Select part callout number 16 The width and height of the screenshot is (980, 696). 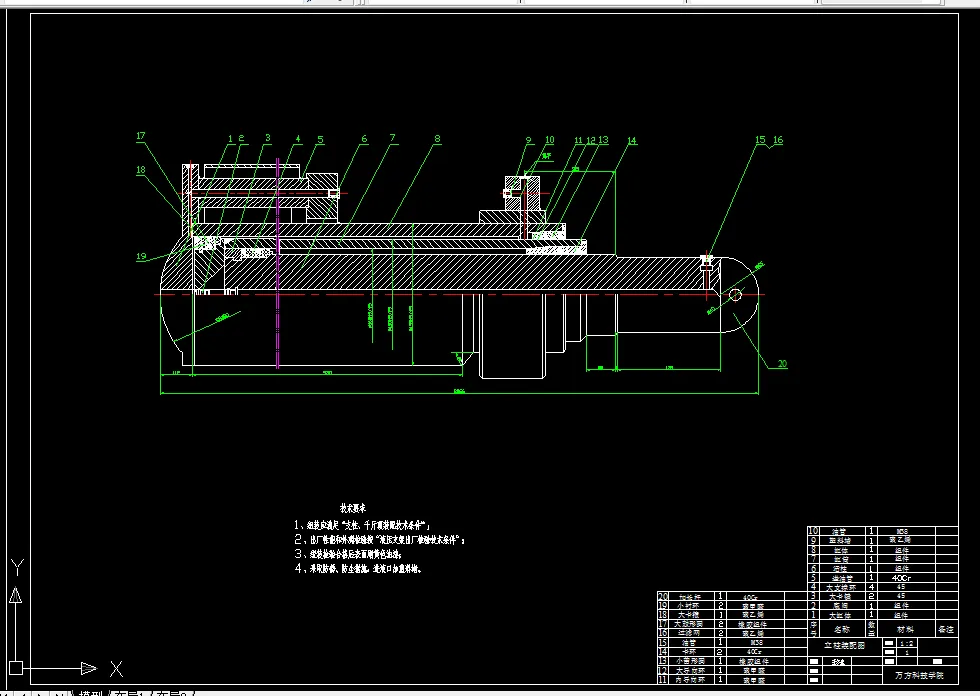pos(778,139)
